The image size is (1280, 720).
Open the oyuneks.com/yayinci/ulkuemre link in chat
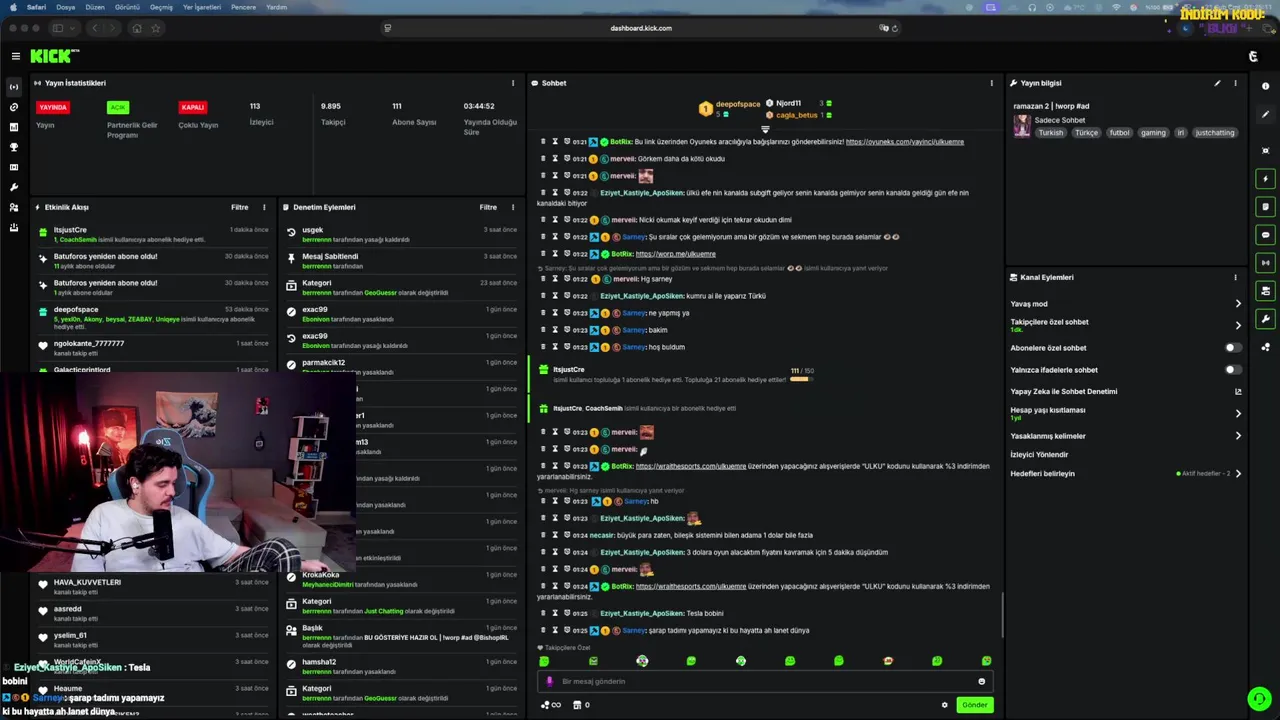pyautogui.click(x=905, y=142)
